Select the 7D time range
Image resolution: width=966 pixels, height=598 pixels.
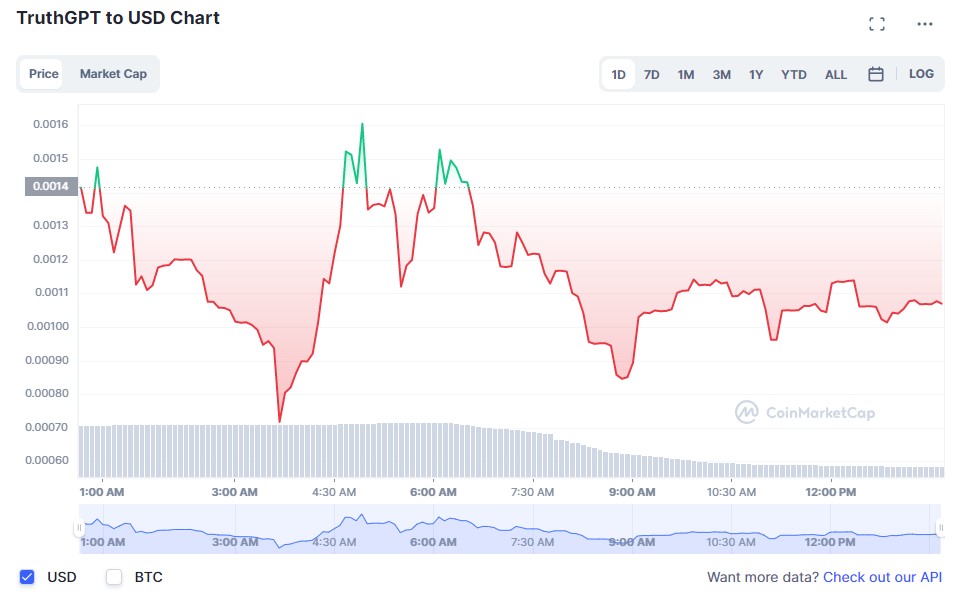click(x=652, y=73)
